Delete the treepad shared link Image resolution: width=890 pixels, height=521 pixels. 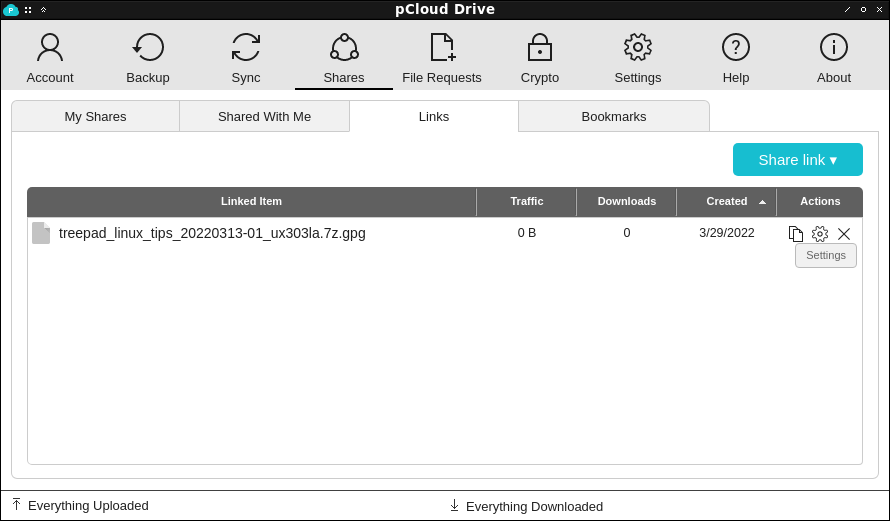pos(844,234)
